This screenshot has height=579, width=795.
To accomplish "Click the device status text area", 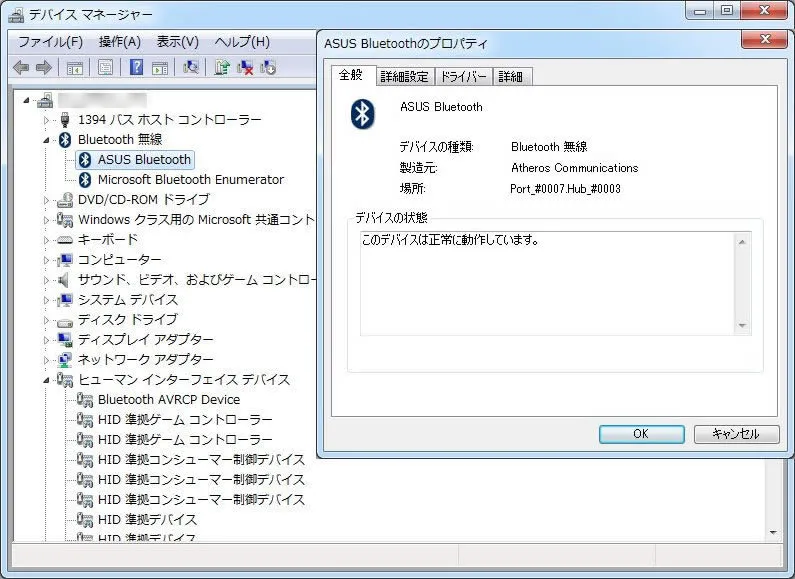I will tap(548, 284).
